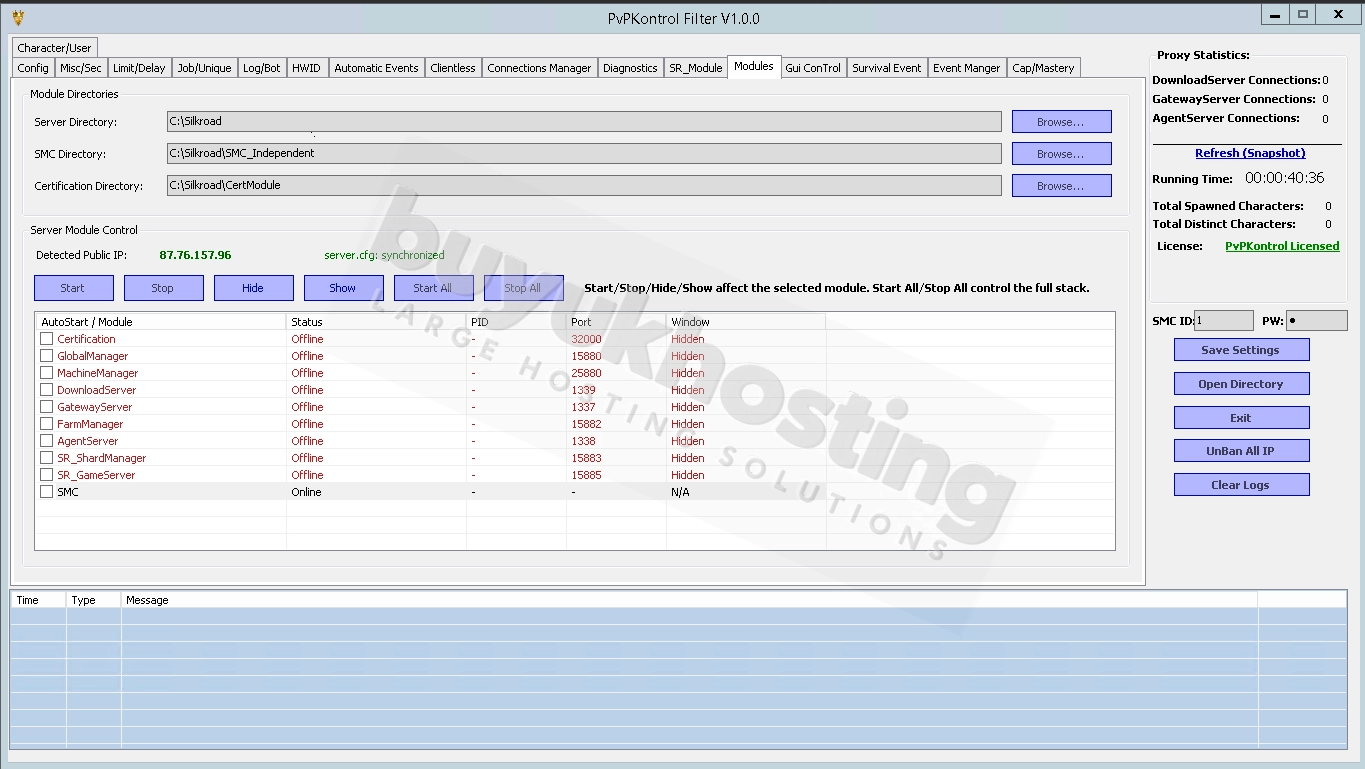This screenshot has height=769, width=1365.
Task: Open the Config tab
Action: click(x=33, y=68)
